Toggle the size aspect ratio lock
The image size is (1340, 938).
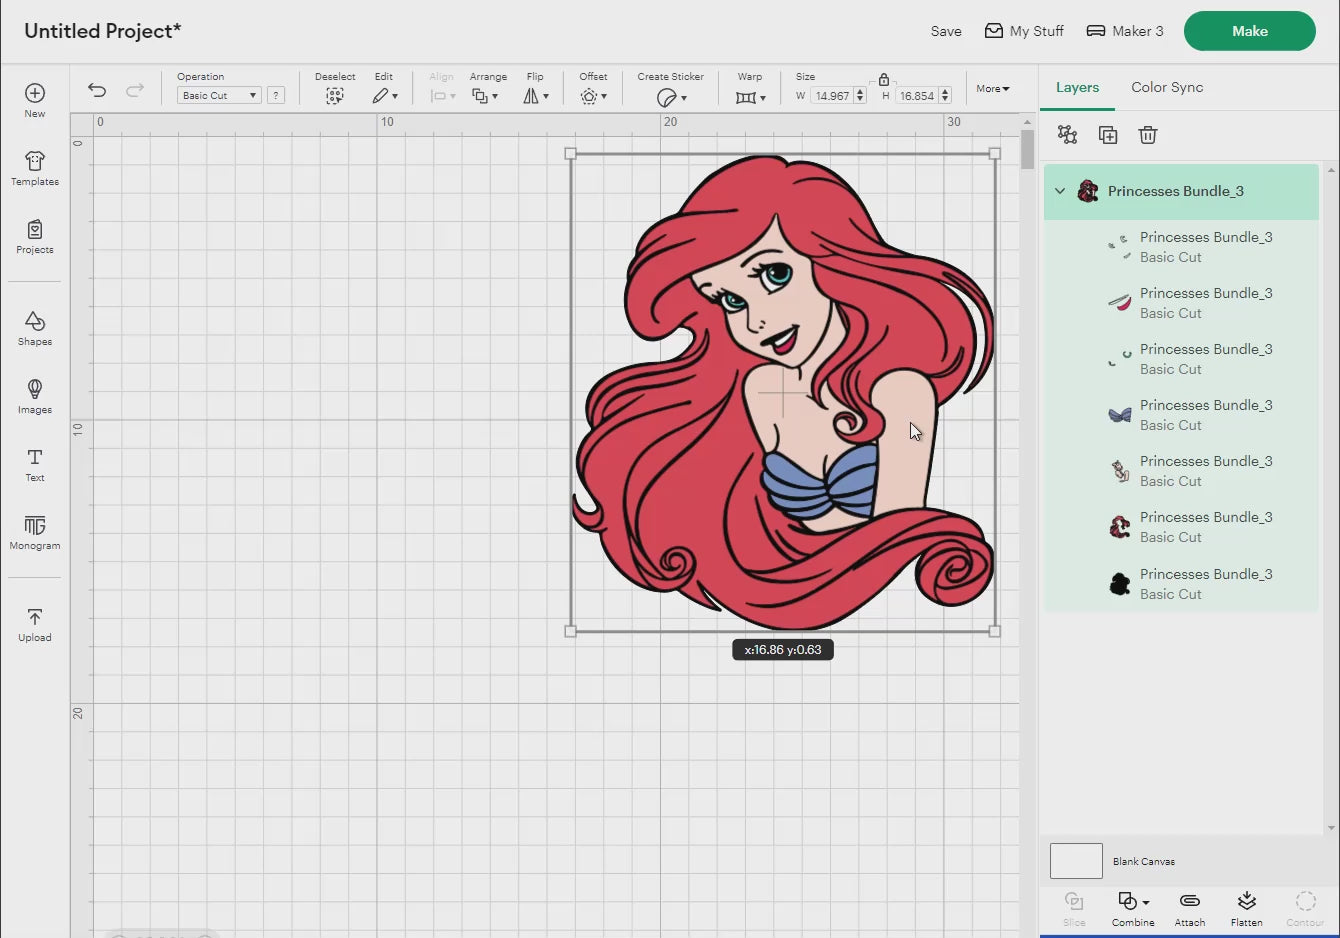884,79
